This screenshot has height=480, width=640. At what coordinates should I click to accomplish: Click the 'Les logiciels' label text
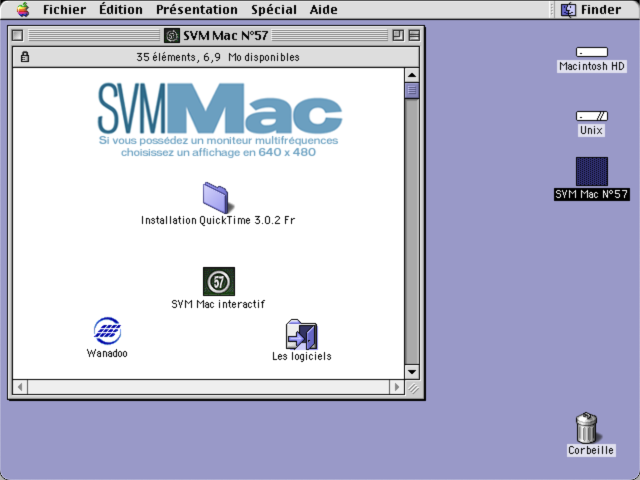(x=302, y=356)
